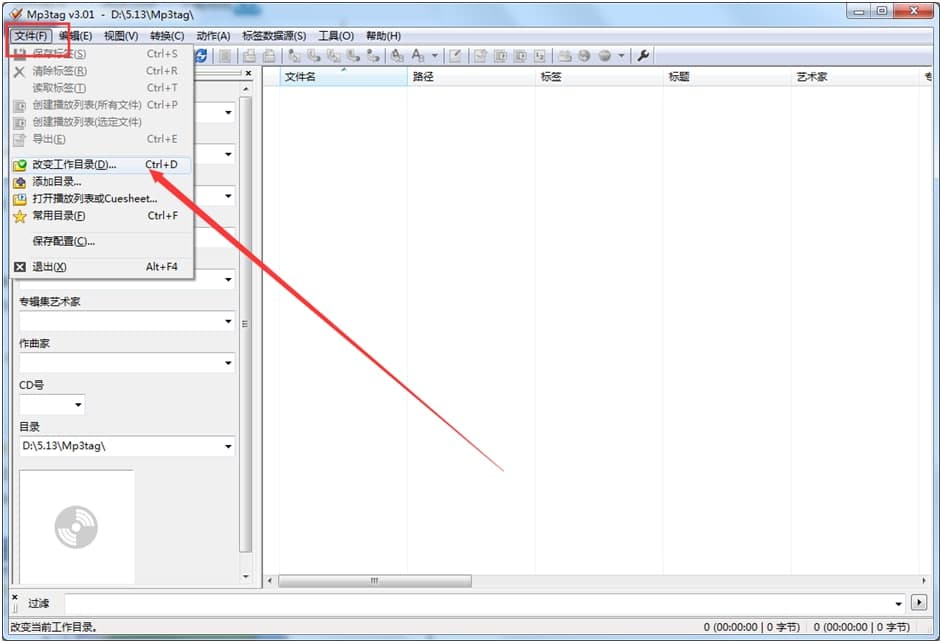Expand the 专辑集艺术家 album artist dropdown
The width and height of the screenshot is (942, 643).
tap(228, 322)
